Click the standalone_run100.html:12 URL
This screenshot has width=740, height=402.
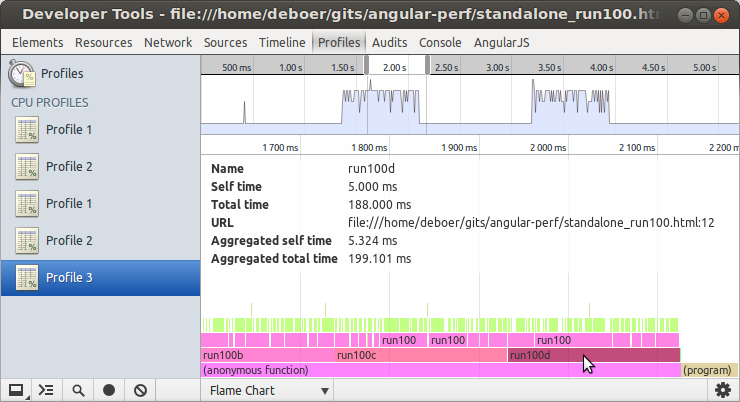tap(531, 223)
